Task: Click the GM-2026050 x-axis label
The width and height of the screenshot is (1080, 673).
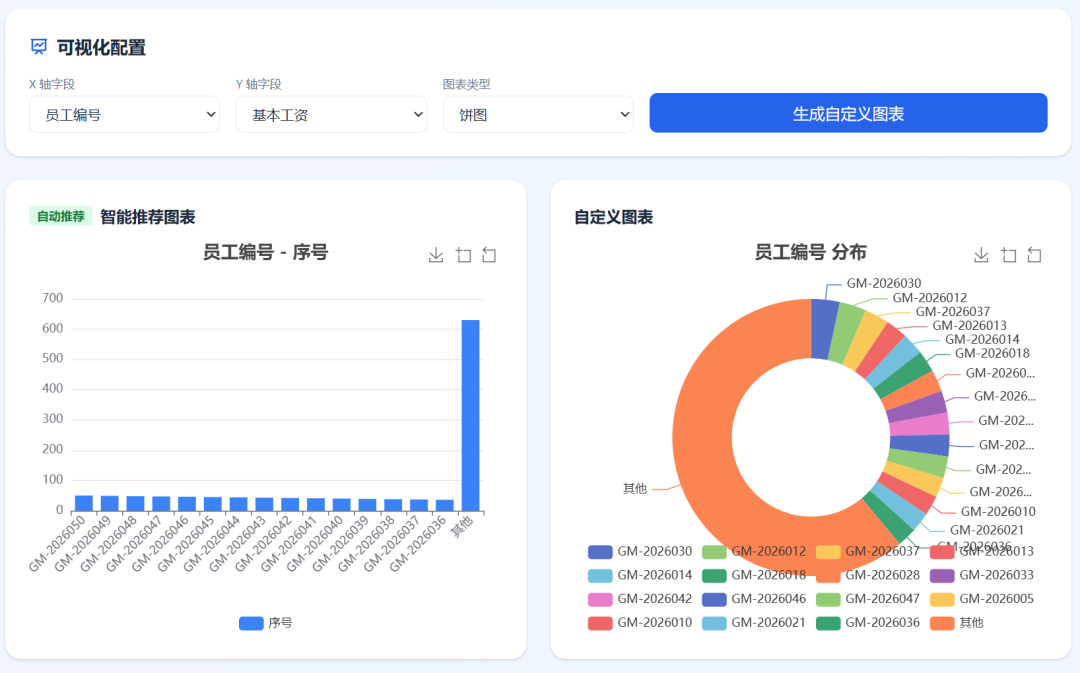Action: coord(56,543)
